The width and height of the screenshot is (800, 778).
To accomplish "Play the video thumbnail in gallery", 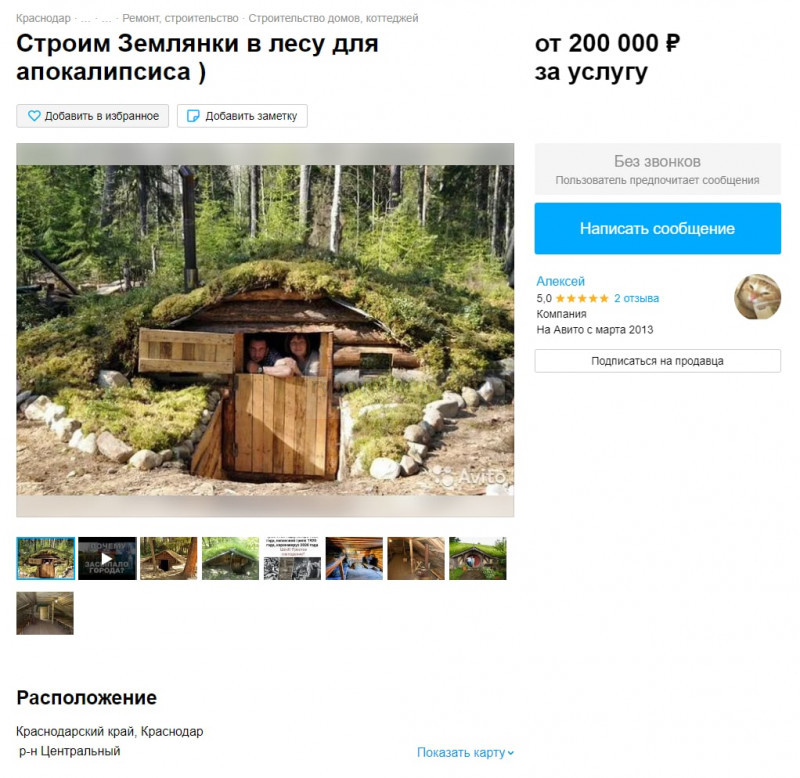I will click(x=107, y=558).
